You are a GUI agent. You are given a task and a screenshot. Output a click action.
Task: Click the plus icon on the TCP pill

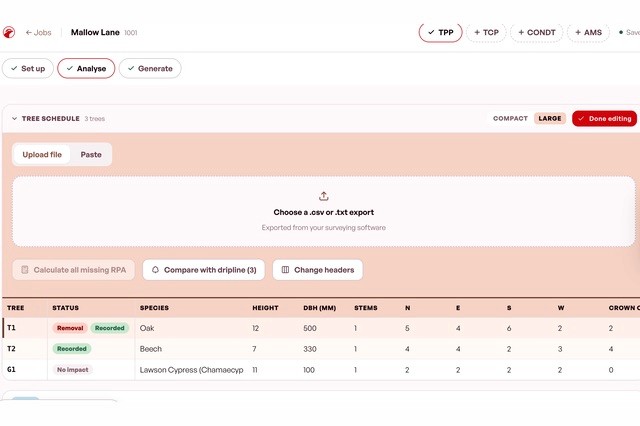[x=477, y=32]
